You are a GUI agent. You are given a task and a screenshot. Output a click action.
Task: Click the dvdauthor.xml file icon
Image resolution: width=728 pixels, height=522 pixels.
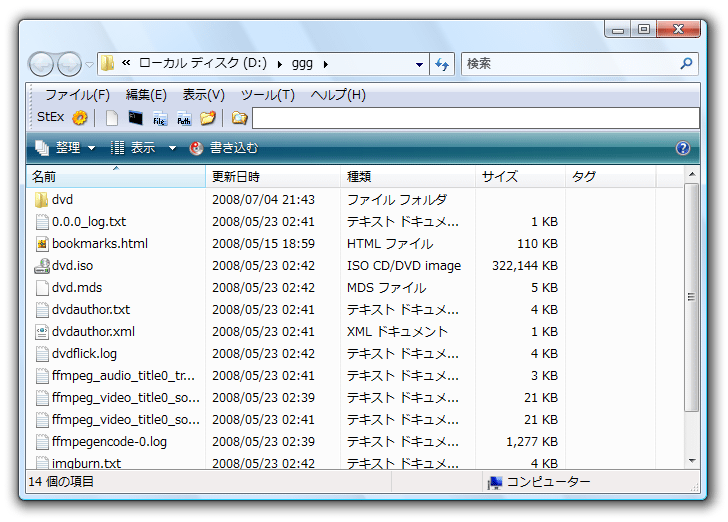pyautogui.click(x=42, y=332)
